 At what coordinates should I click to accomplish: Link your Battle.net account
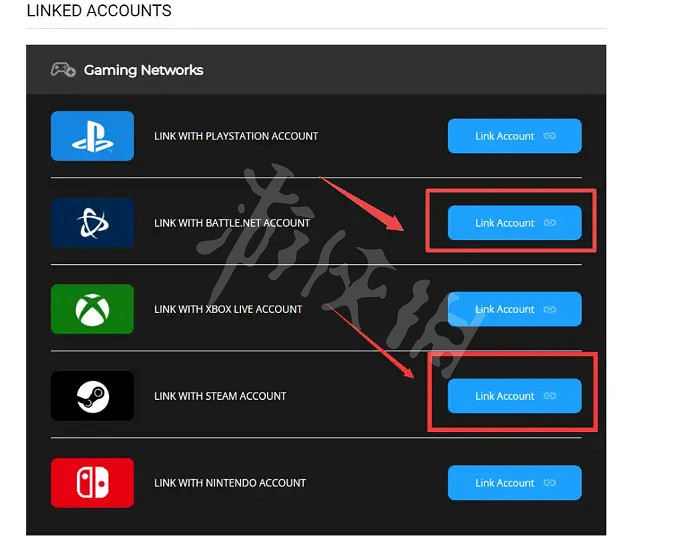pyautogui.click(x=515, y=223)
